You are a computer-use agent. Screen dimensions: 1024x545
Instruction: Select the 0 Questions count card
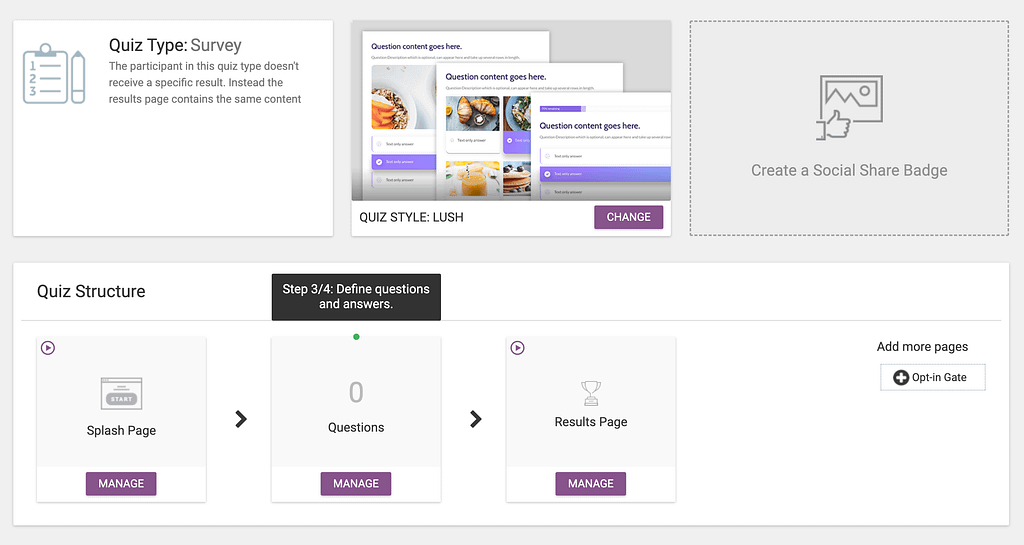pos(356,403)
